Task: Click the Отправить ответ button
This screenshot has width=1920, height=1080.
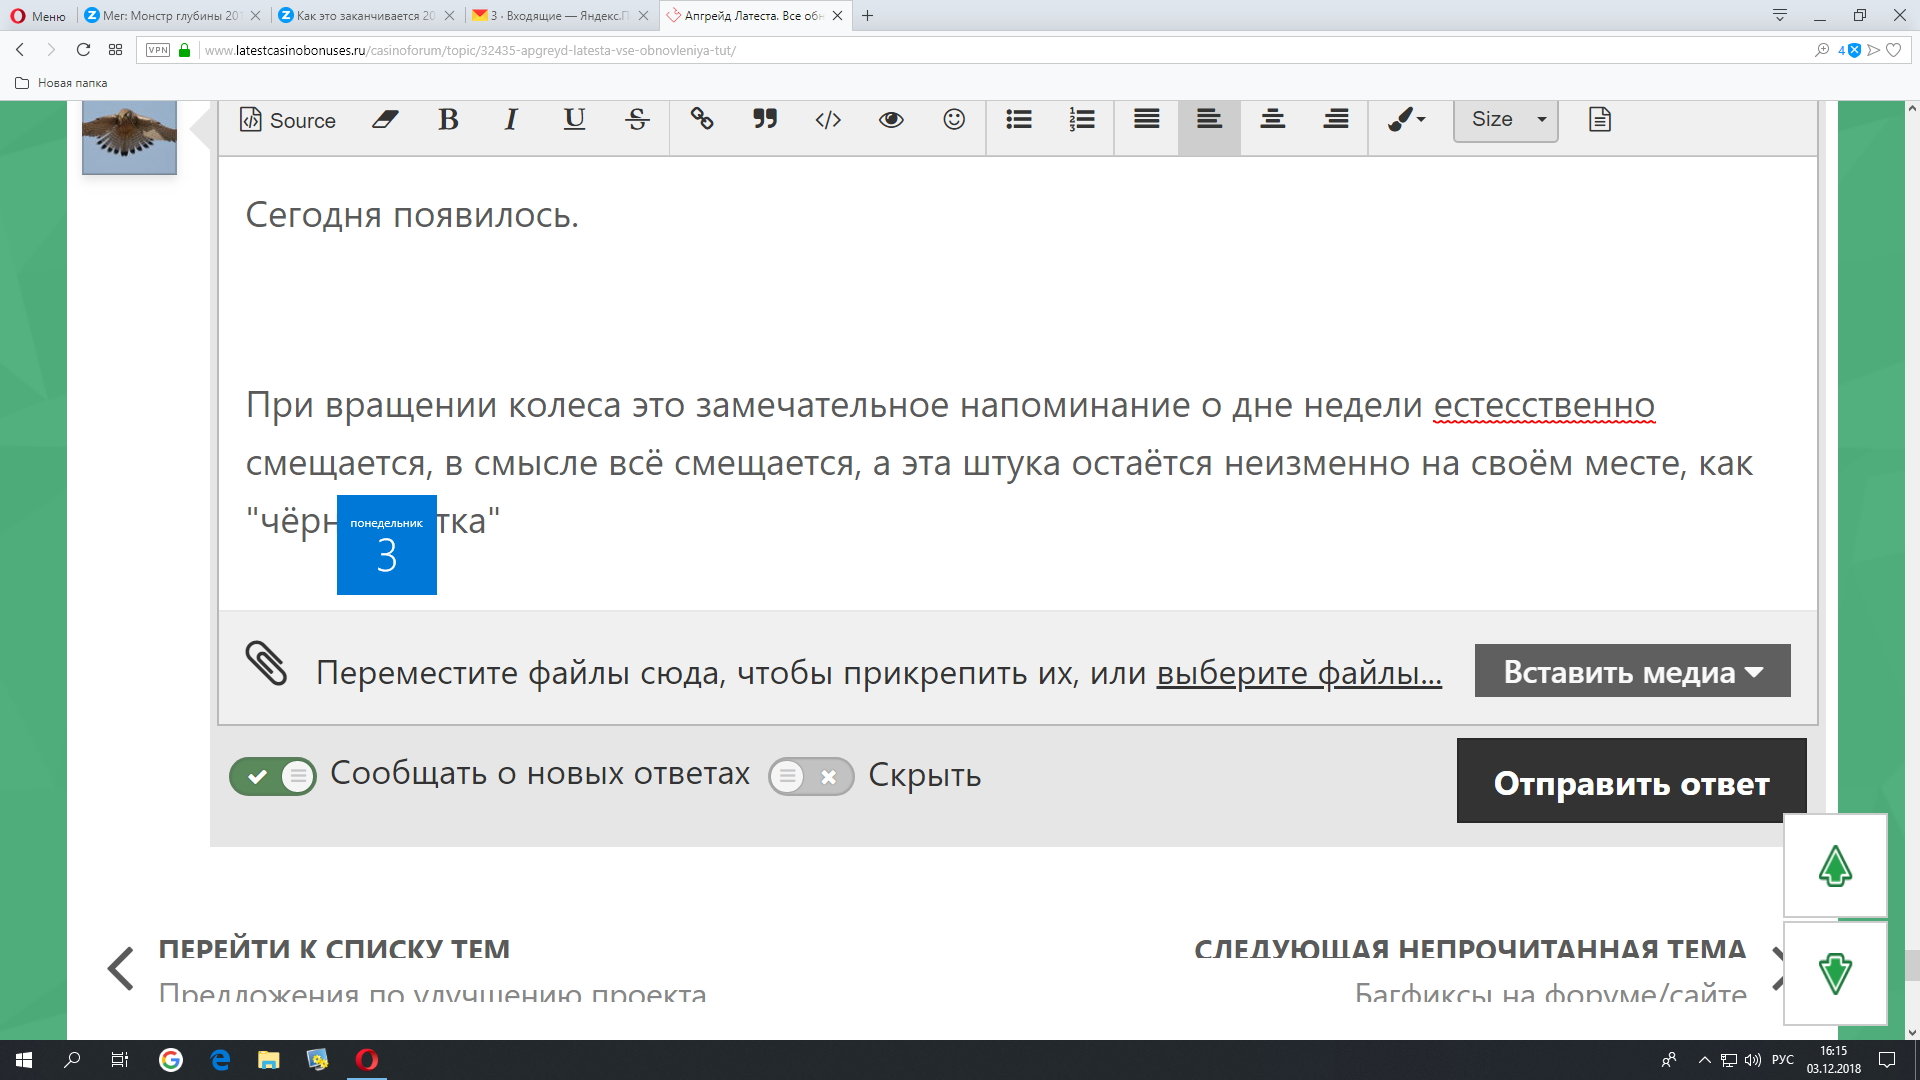Action: (x=1631, y=782)
